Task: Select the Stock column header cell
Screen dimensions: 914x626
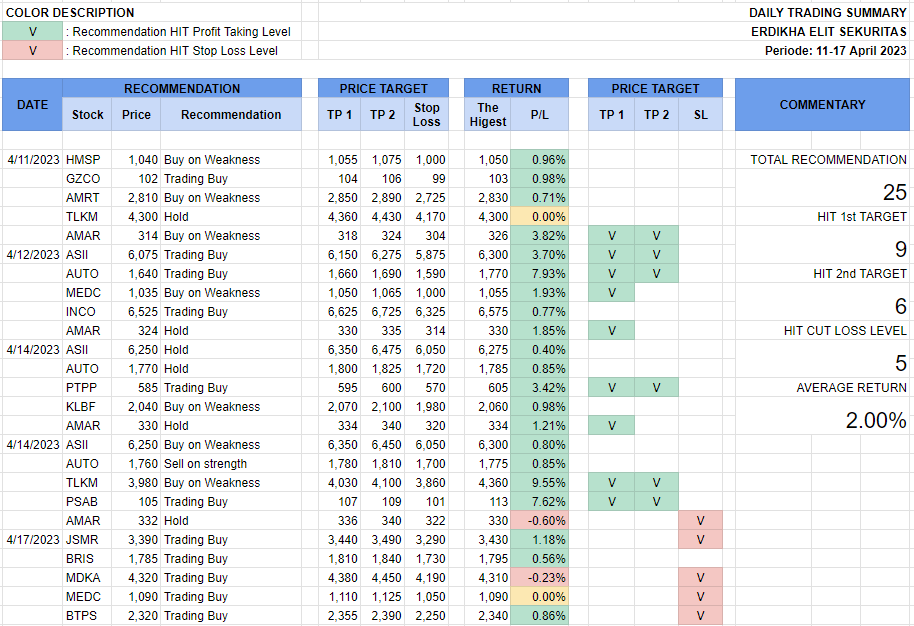Action: (88, 115)
